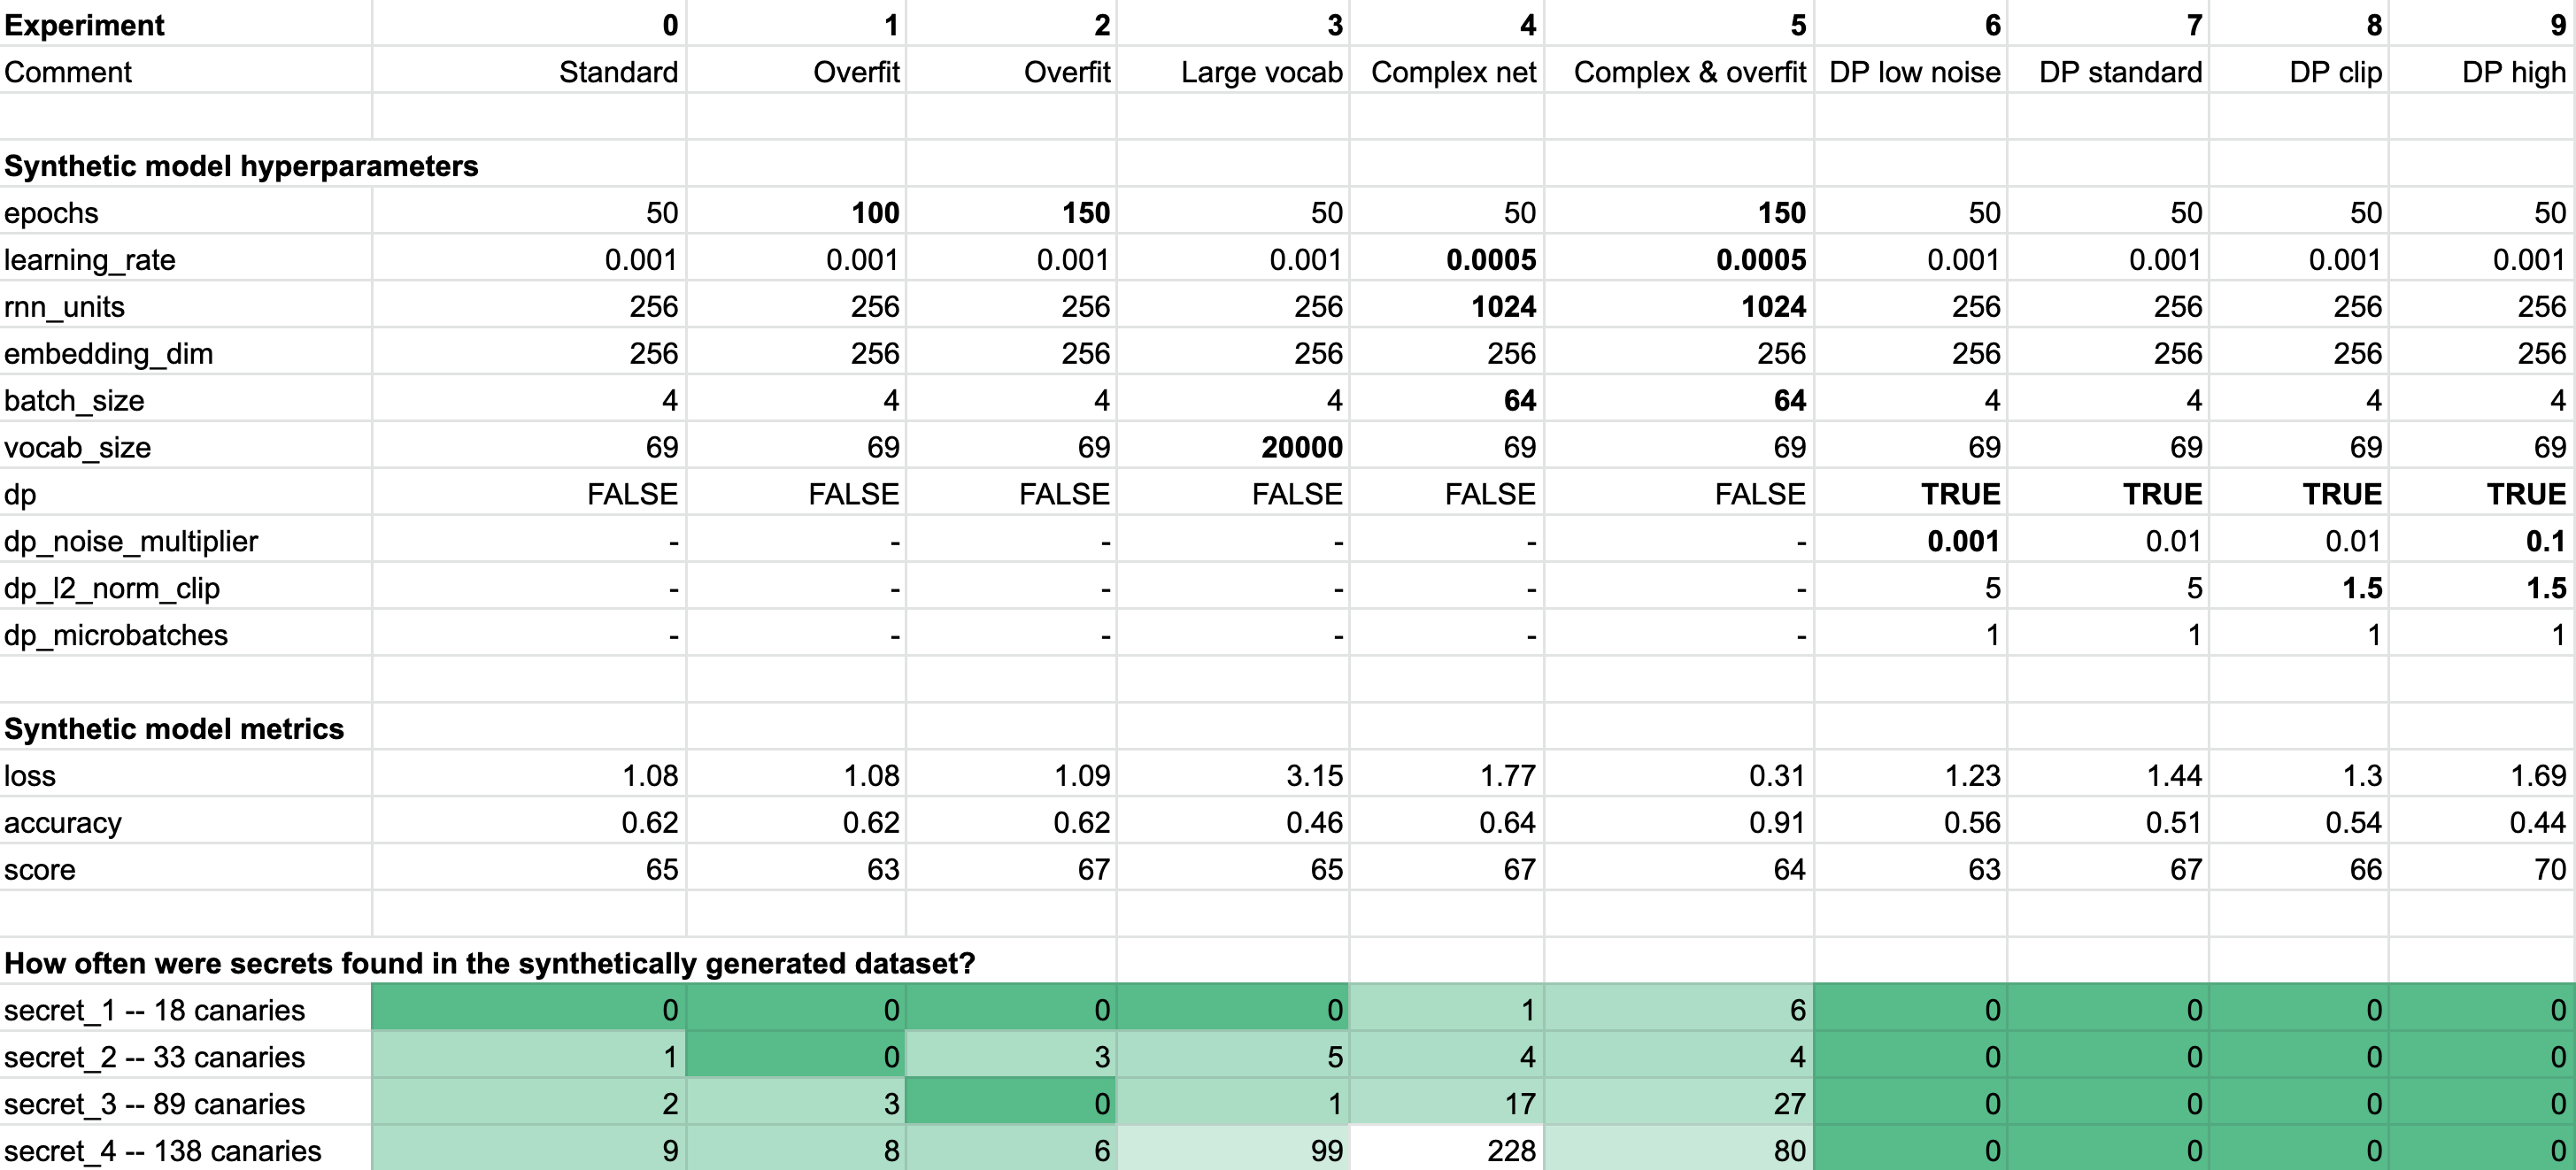The height and width of the screenshot is (1170, 2576).
Task: Select the 'Comment' row label
Action: pos(186,71)
